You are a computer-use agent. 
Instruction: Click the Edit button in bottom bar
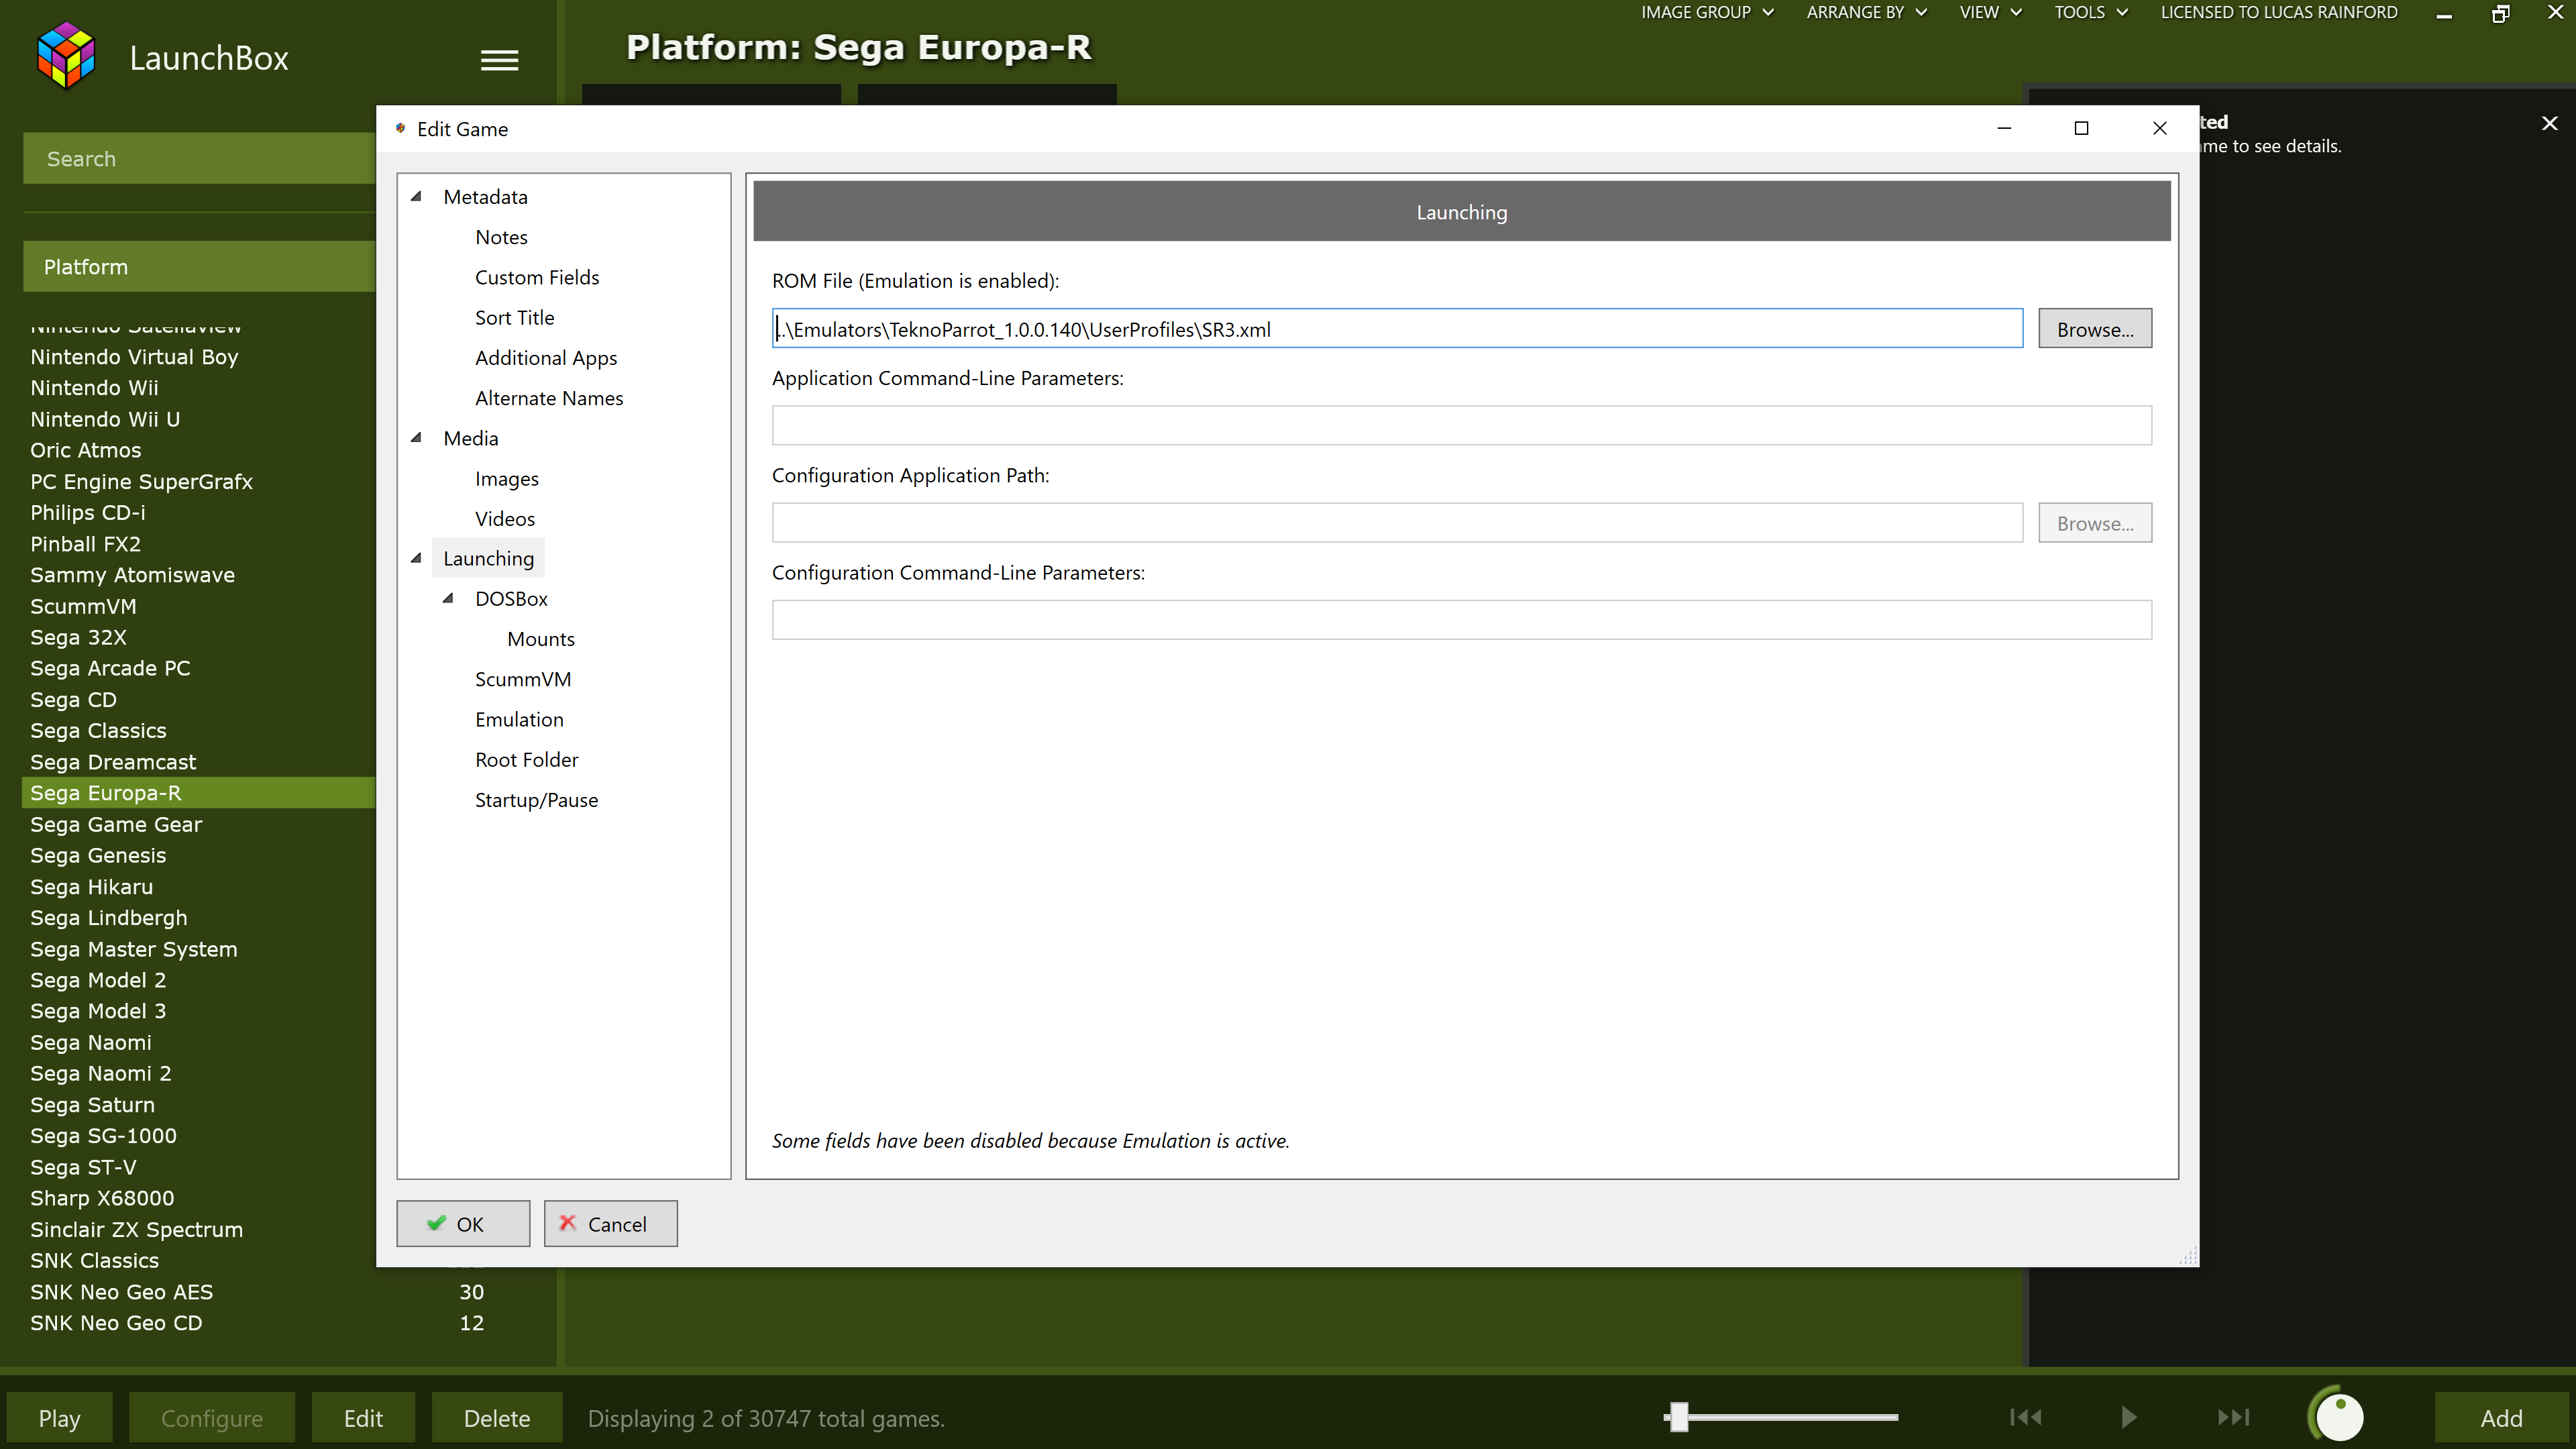coord(363,1418)
